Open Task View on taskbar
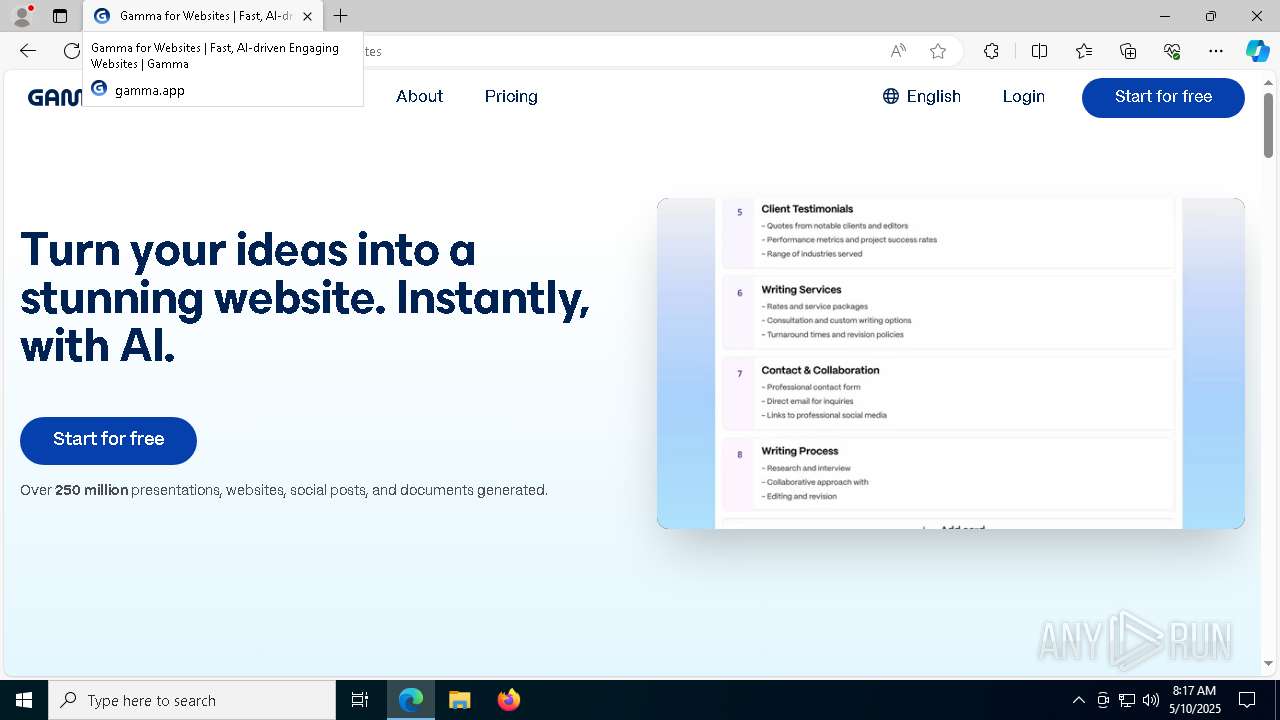Viewport: 1280px width, 720px height. (360, 700)
